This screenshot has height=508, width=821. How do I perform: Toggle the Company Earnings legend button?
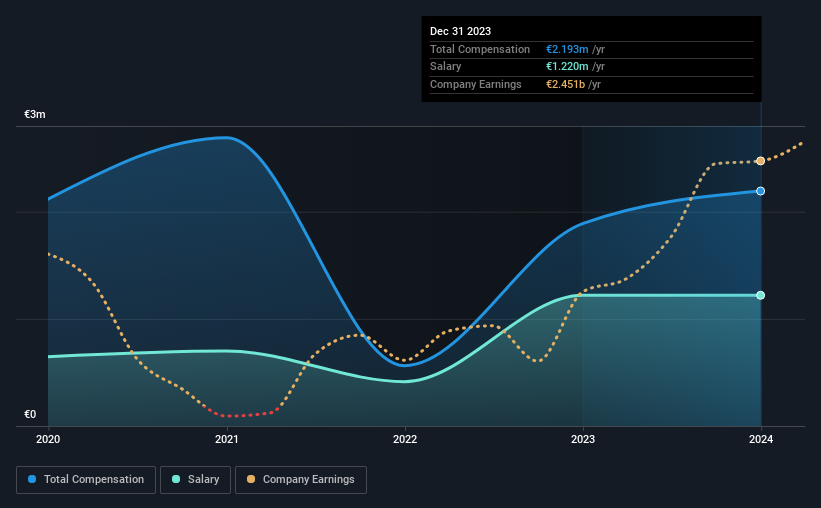(x=301, y=480)
